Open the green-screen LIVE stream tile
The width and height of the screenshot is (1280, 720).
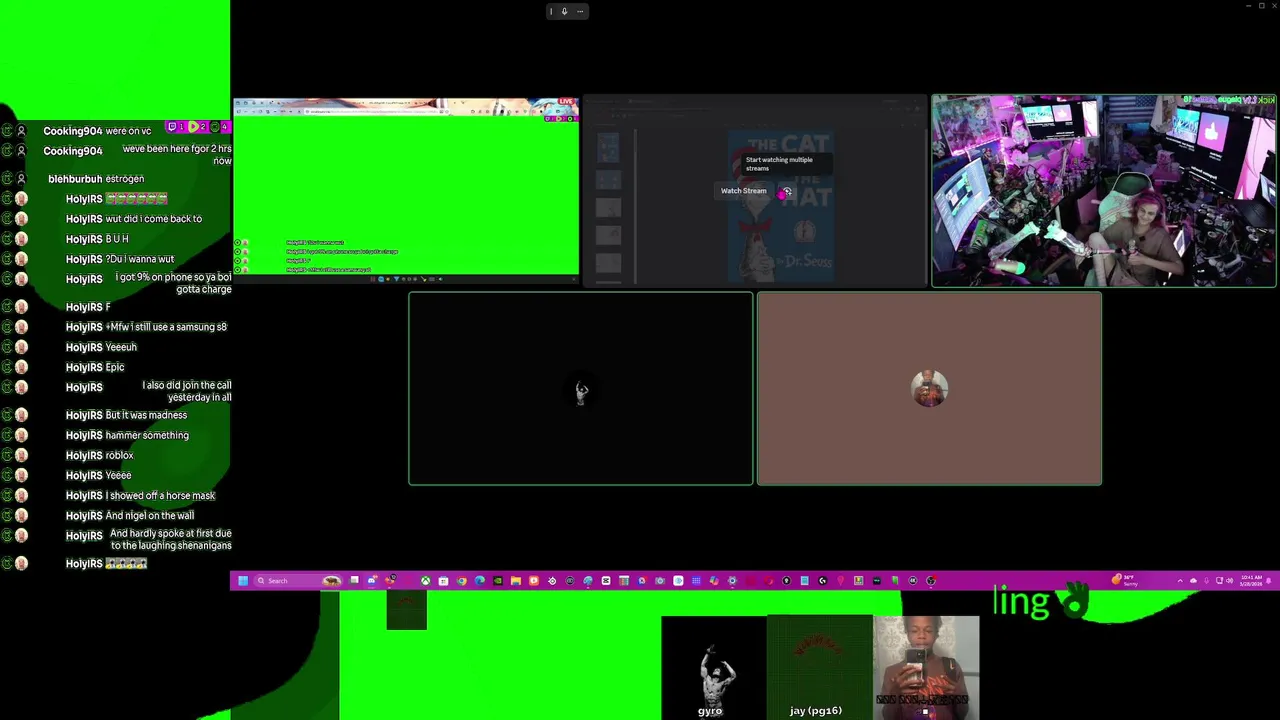pos(406,190)
